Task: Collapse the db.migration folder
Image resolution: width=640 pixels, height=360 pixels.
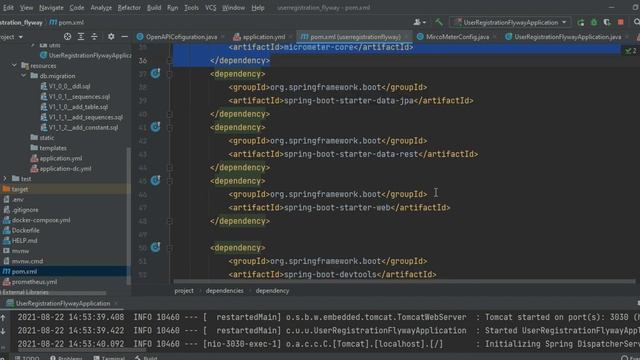Action: click(x=24, y=76)
